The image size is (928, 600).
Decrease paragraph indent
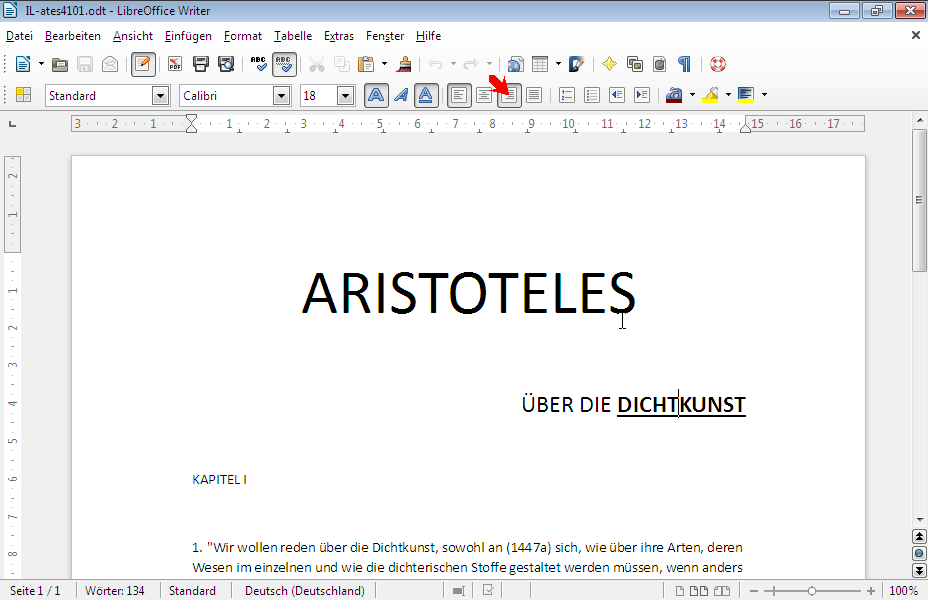617,95
